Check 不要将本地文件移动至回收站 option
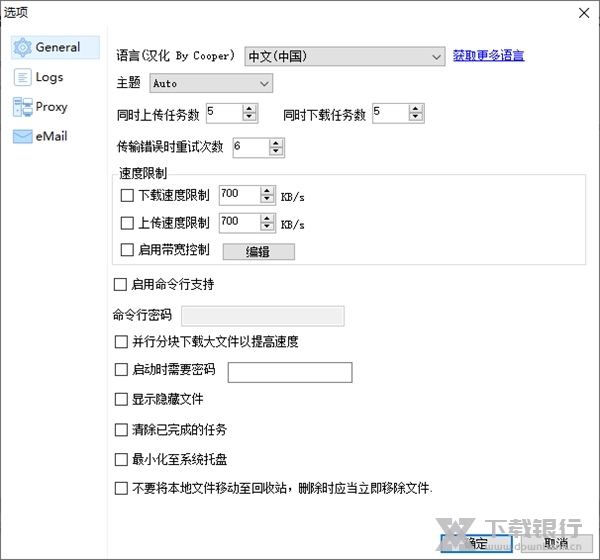600x560 pixels. [121, 488]
